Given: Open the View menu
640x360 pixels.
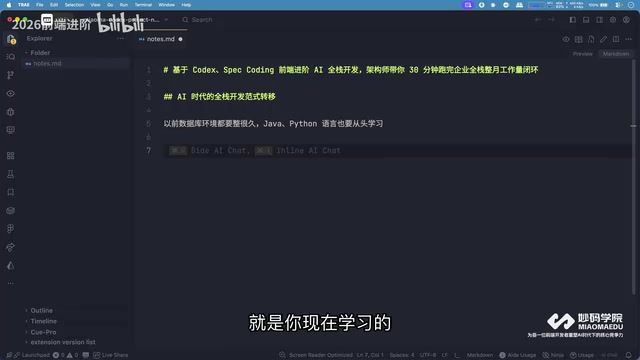Looking at the screenshot, I should (95, 5).
